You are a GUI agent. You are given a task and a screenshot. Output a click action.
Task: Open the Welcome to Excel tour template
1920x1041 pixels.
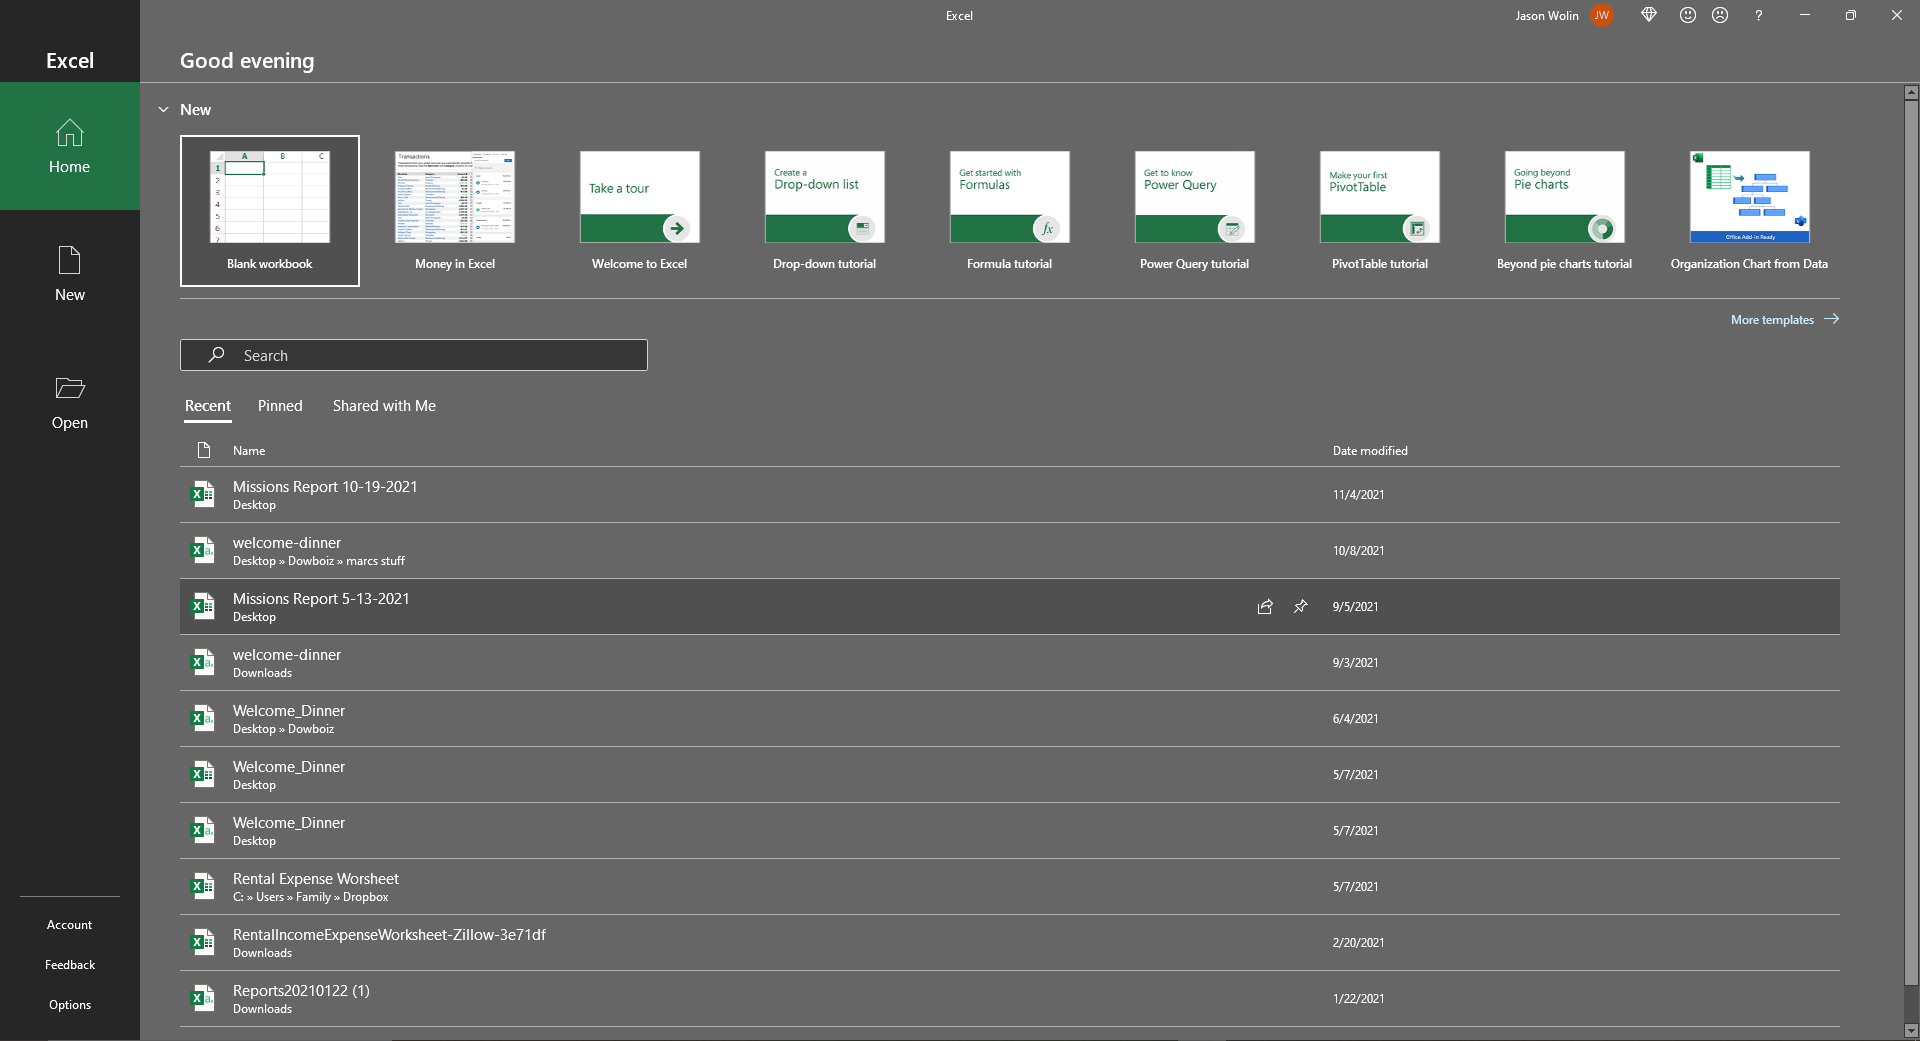click(x=640, y=211)
